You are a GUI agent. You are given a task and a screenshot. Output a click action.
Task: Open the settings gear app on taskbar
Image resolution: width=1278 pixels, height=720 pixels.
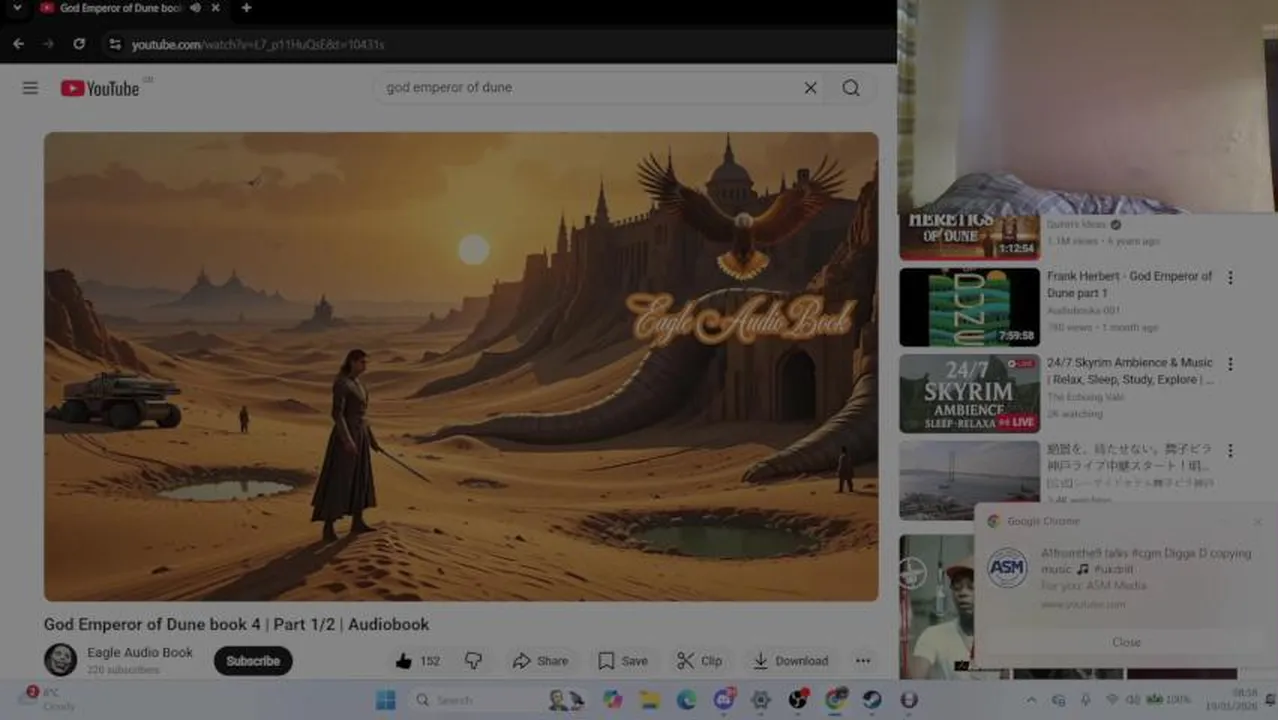point(761,700)
